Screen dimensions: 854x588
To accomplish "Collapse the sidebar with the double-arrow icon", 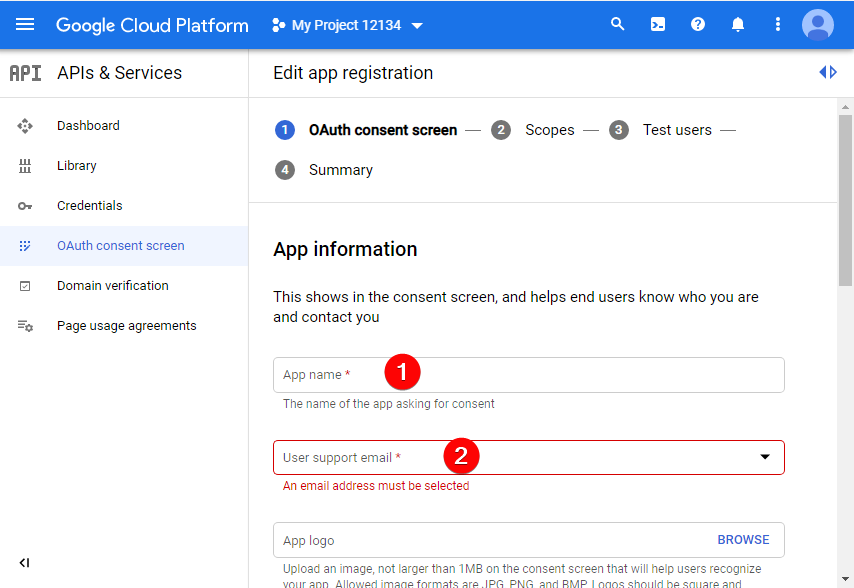I will [24, 562].
